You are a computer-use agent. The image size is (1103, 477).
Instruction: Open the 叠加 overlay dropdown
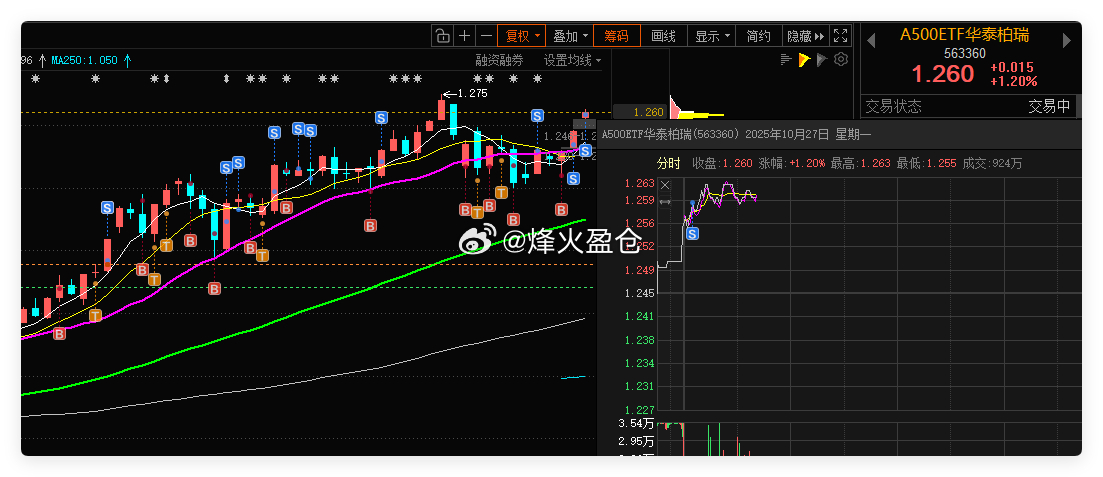click(x=569, y=36)
